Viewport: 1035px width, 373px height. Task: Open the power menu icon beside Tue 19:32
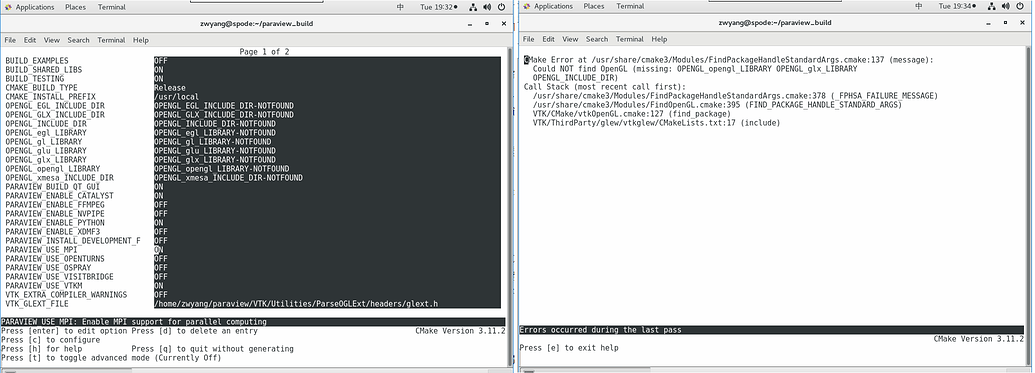pyautogui.click(x=502, y=7)
